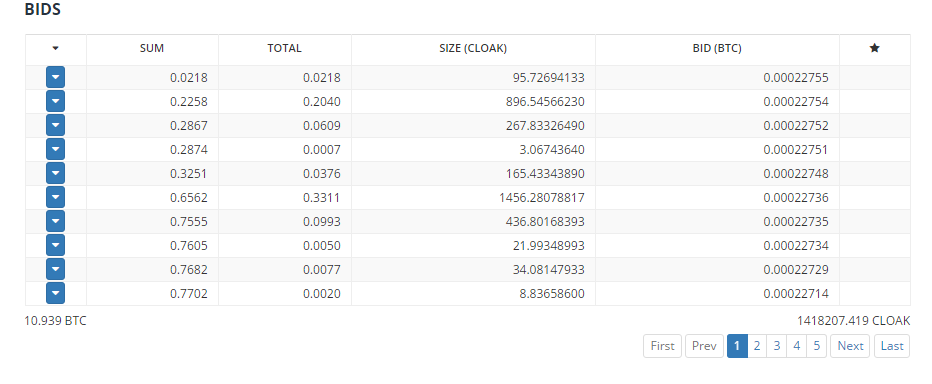
Task: Click bid price 0.00022748
Action: pyautogui.click(x=796, y=174)
